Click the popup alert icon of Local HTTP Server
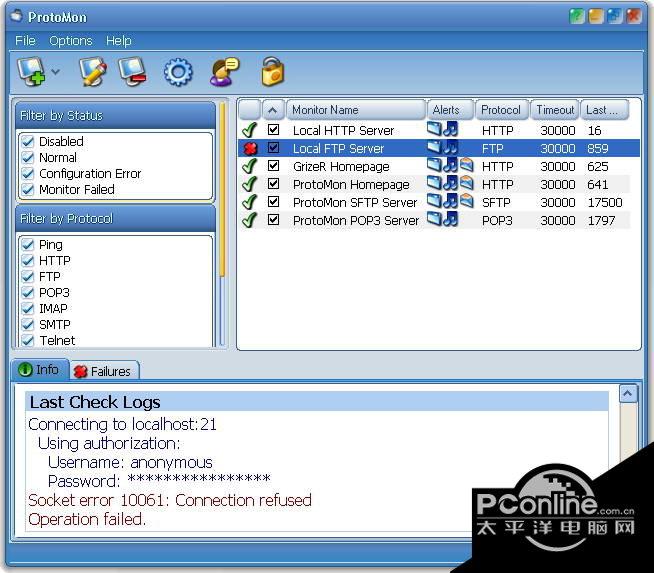Screen dimensions: 654x573 click(x=434, y=129)
